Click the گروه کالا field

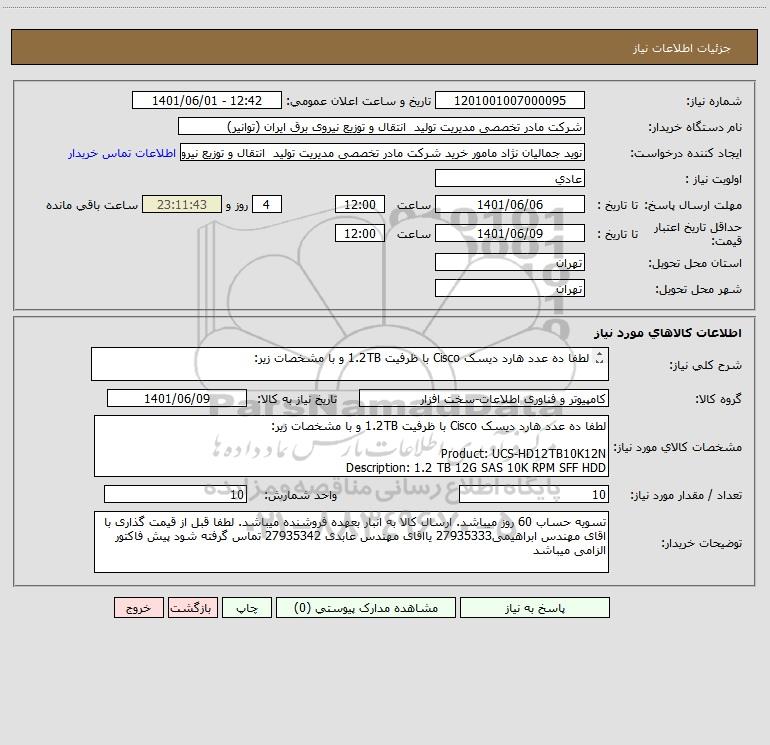point(484,398)
